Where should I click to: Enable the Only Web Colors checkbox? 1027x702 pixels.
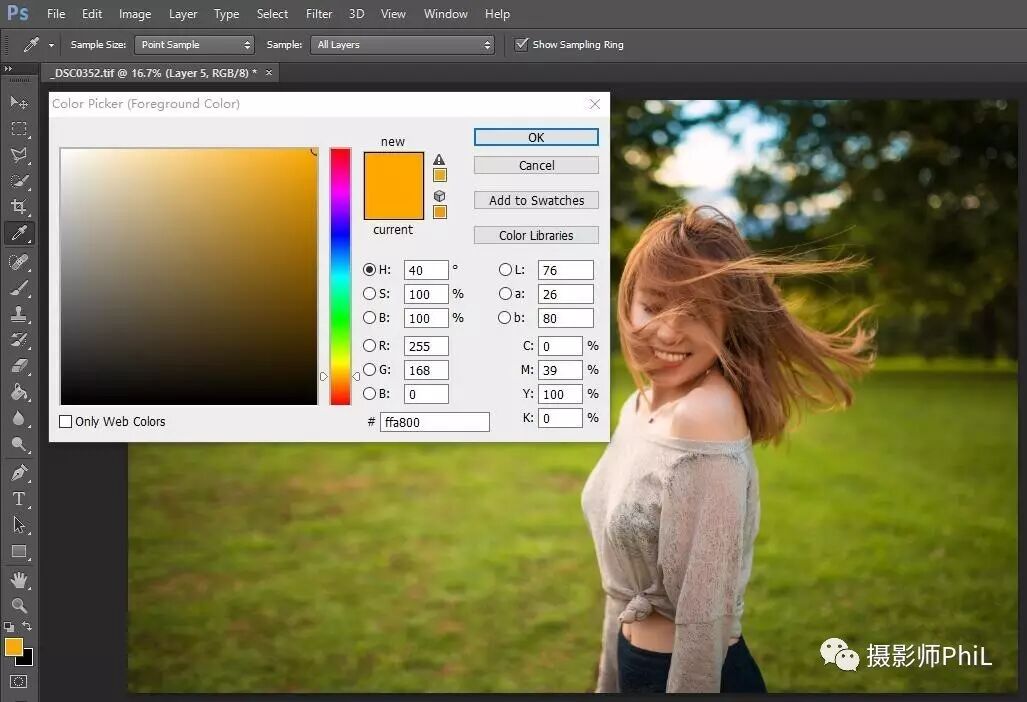tap(65, 422)
